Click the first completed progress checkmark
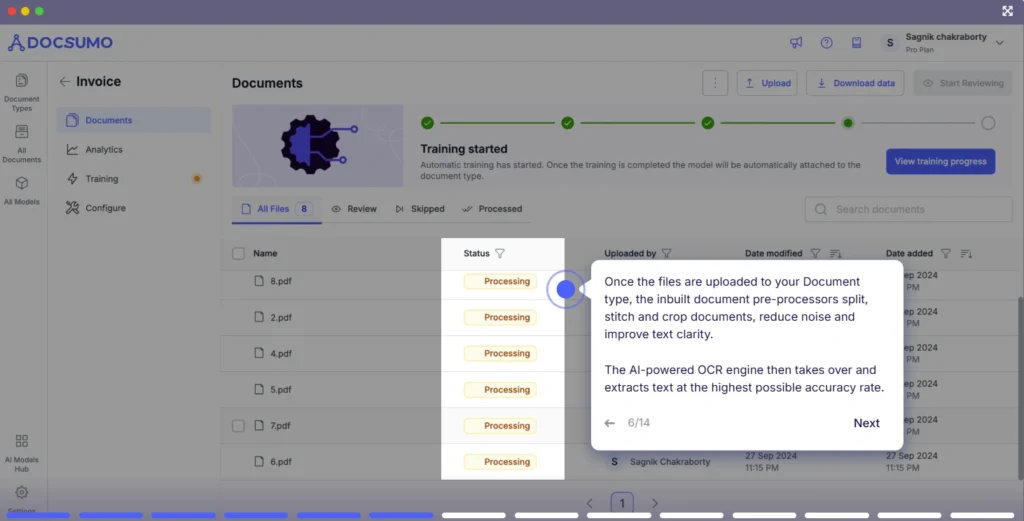 point(427,123)
